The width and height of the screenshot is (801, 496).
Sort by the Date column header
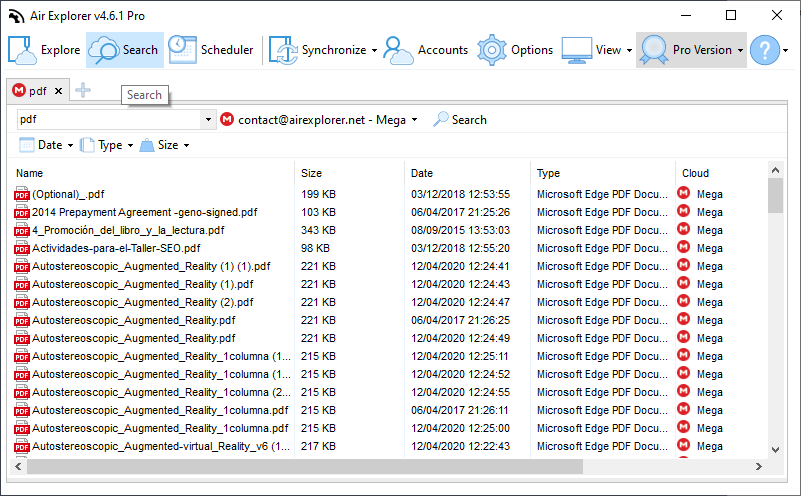click(421, 173)
